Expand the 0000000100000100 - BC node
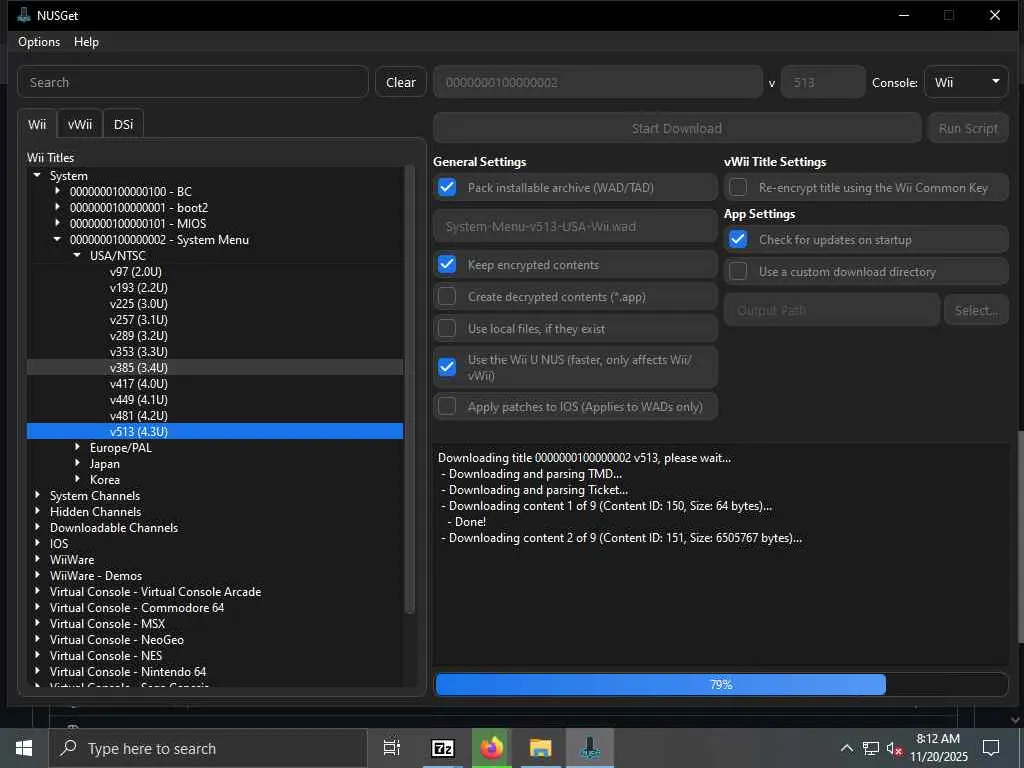Image resolution: width=1024 pixels, height=768 pixels. point(57,191)
